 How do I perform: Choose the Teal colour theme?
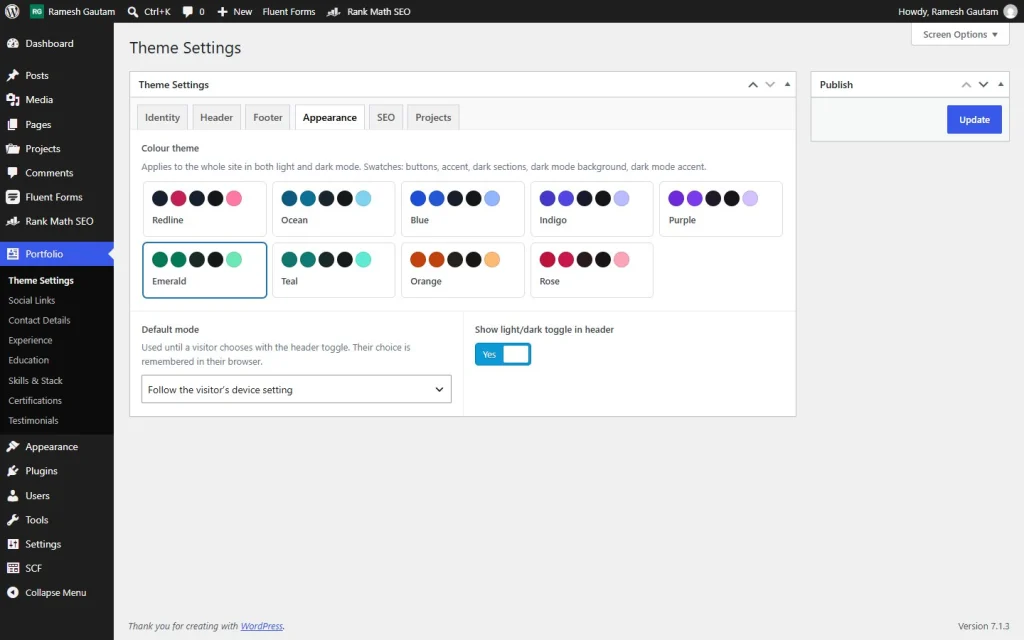[x=334, y=270]
